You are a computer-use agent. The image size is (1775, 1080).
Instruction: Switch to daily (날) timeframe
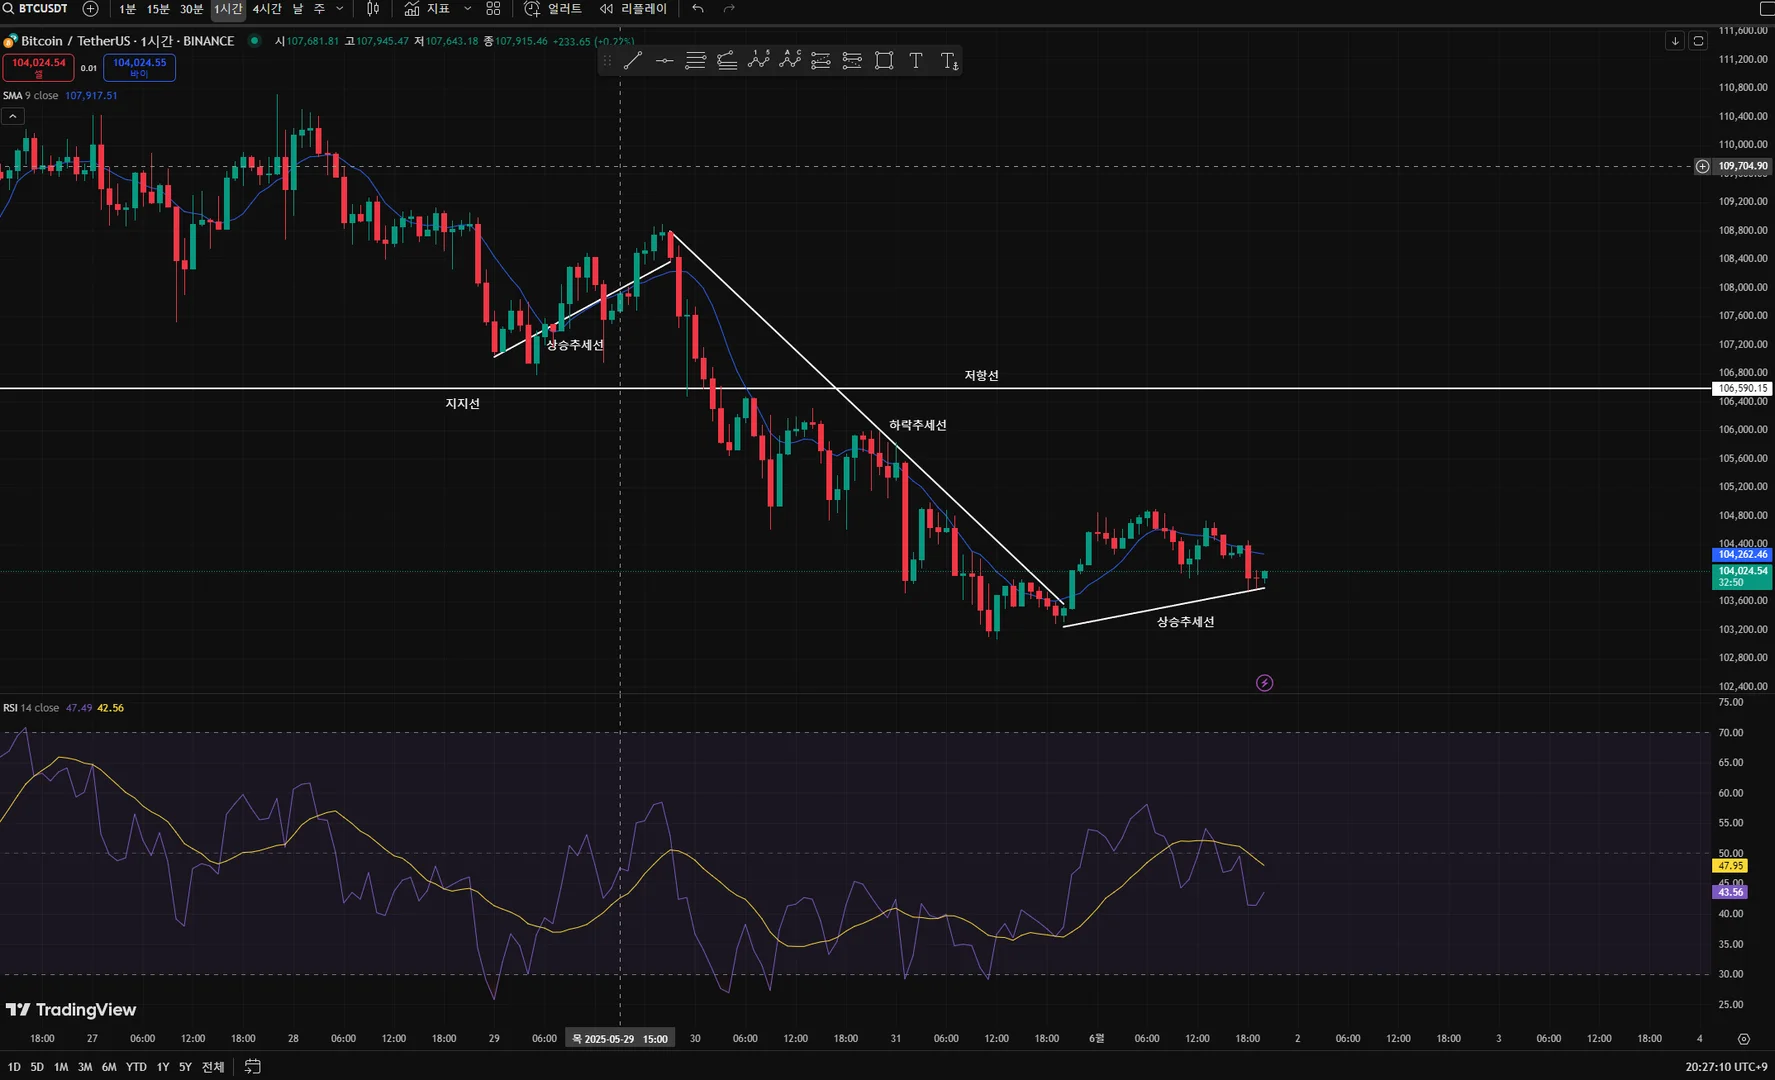tap(297, 9)
